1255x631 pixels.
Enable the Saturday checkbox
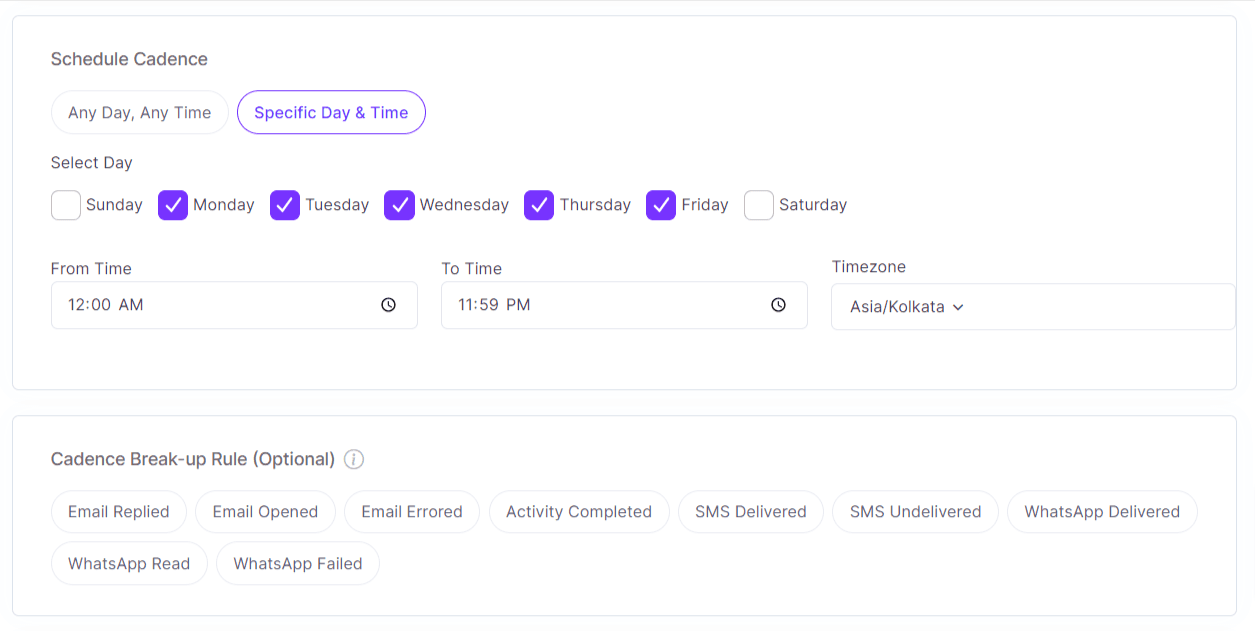point(758,204)
